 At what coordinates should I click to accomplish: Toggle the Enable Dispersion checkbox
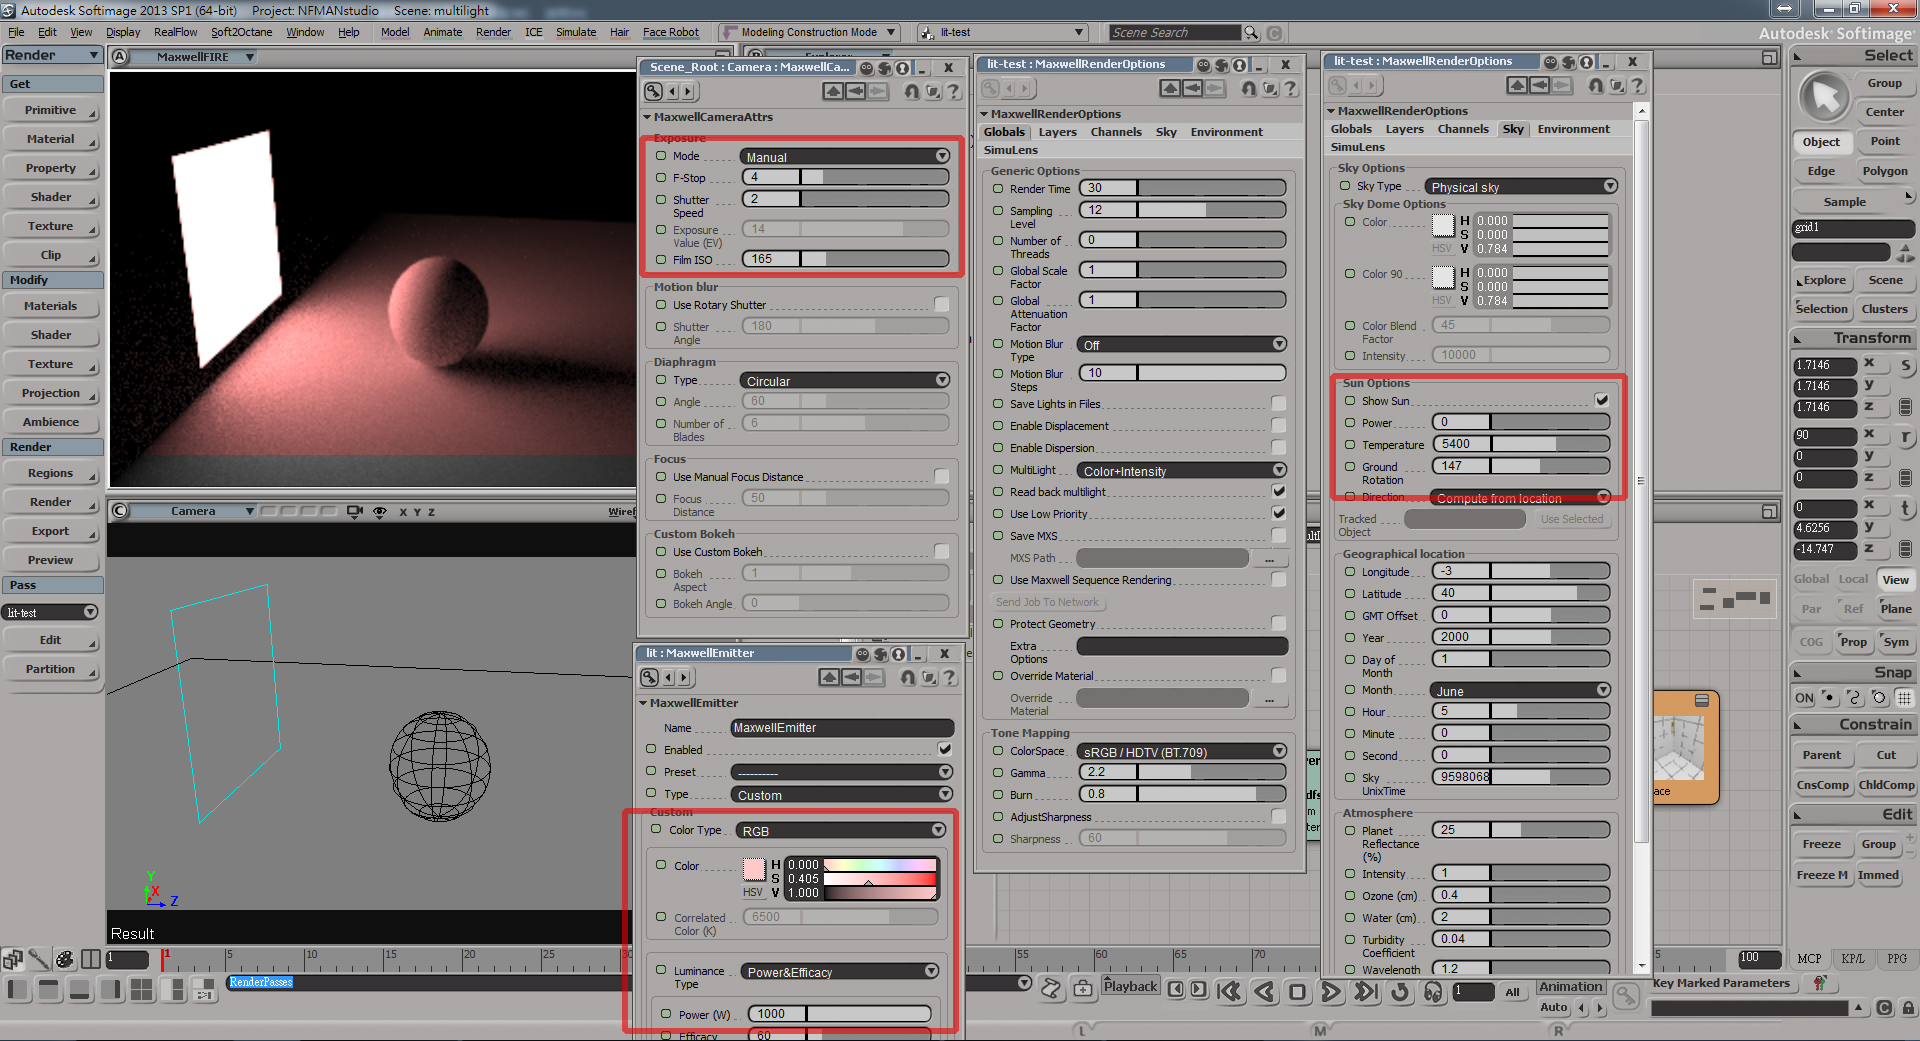pos(1279,447)
